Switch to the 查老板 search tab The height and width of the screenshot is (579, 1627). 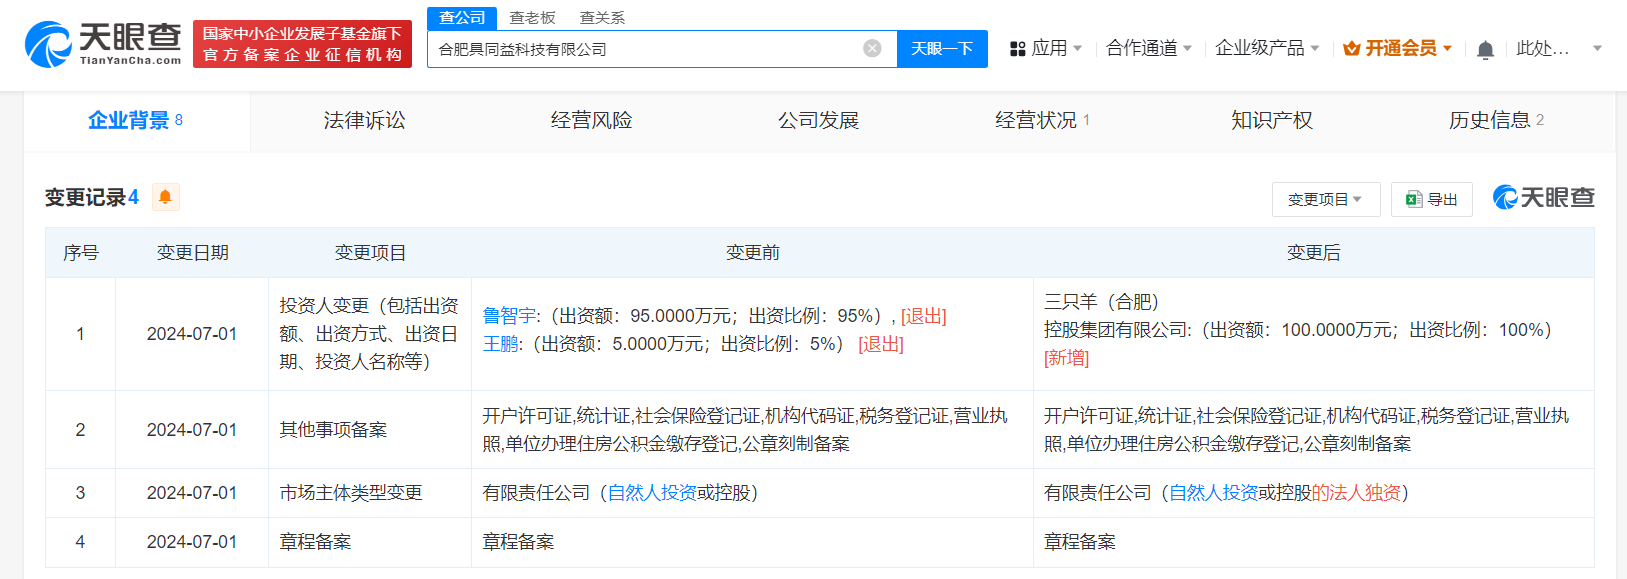tap(532, 18)
